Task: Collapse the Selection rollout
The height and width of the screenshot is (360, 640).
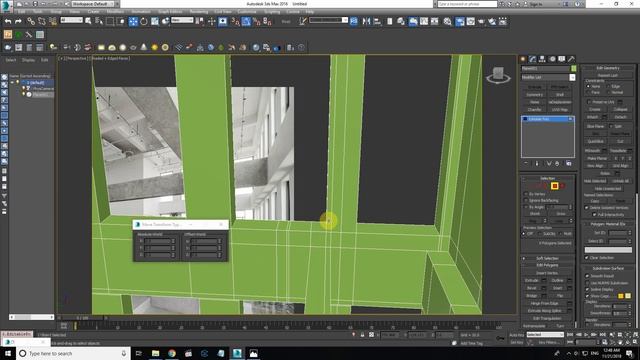Action: [548, 178]
